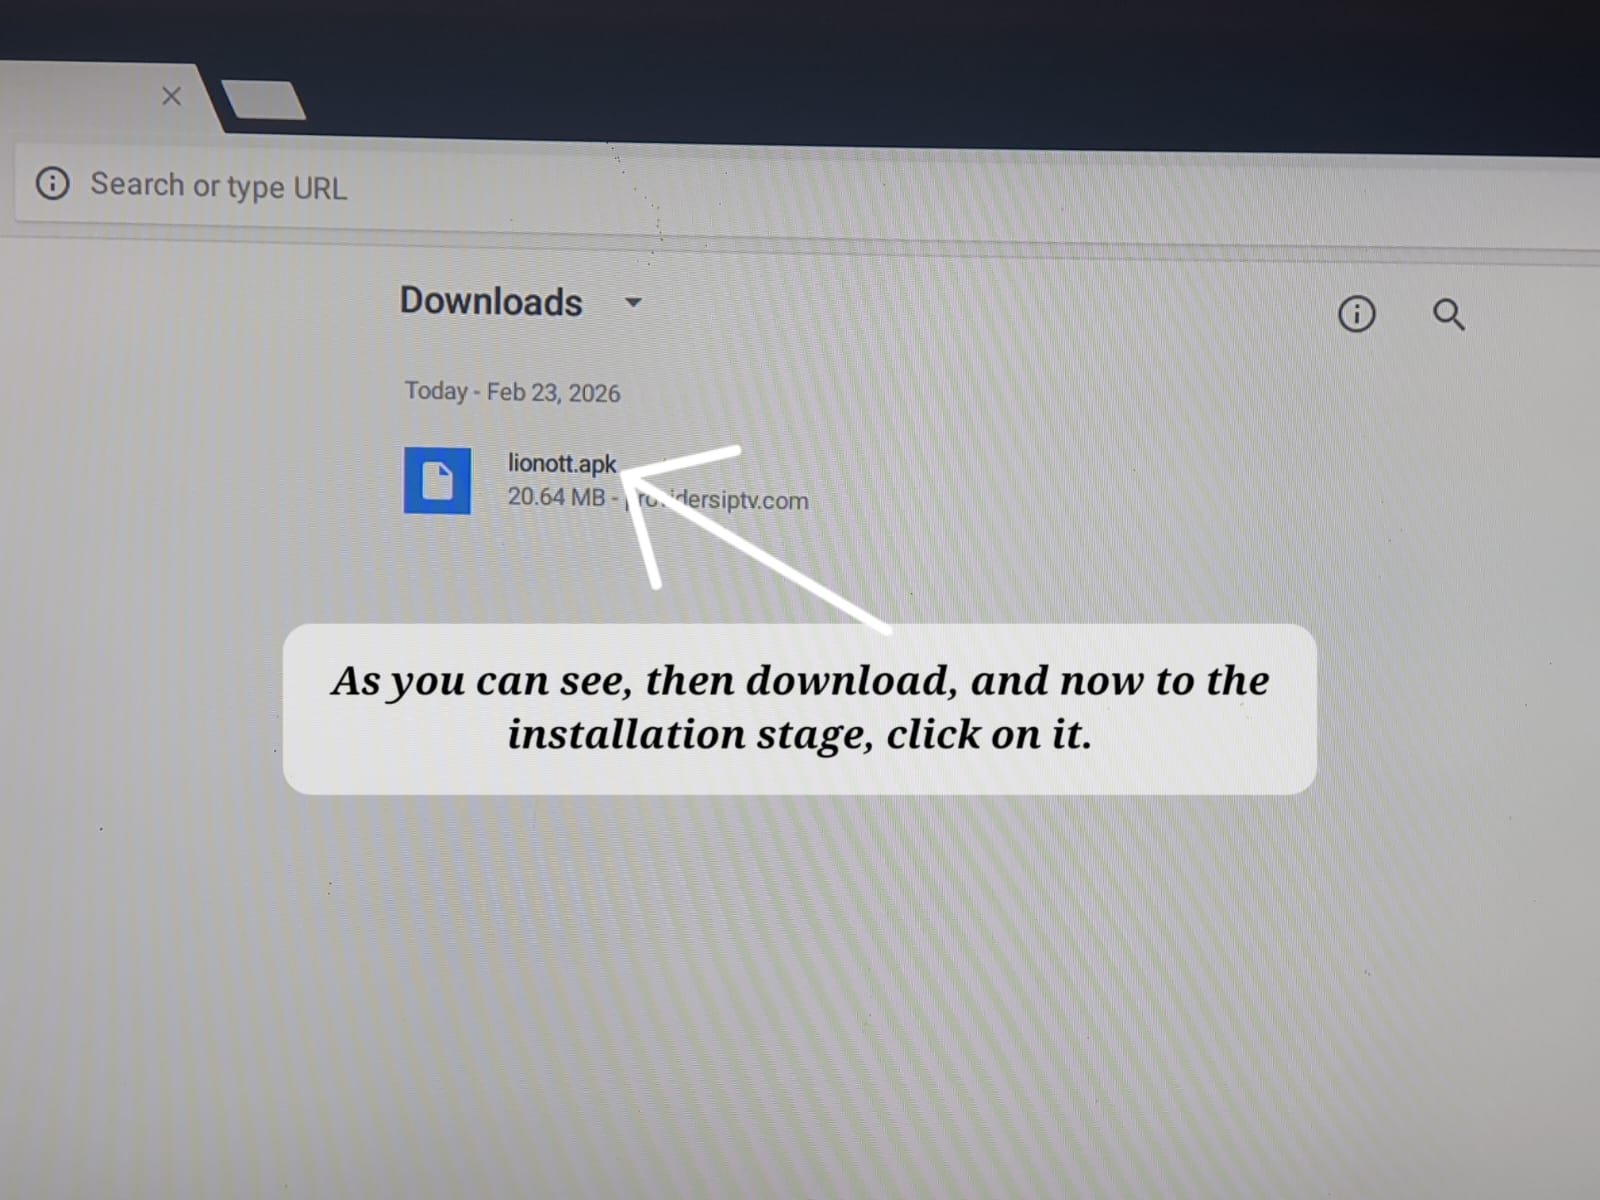Click the word "installation" in the caption
Viewport: 1600px width, 1200px height.
626,735
